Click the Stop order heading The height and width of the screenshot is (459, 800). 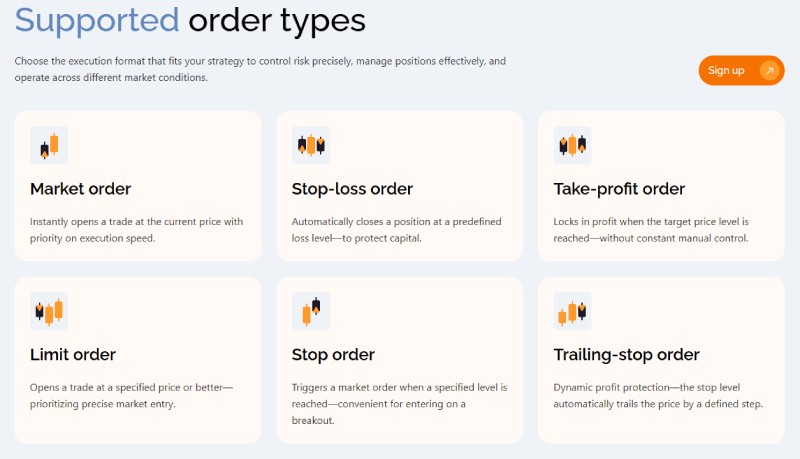(x=333, y=354)
